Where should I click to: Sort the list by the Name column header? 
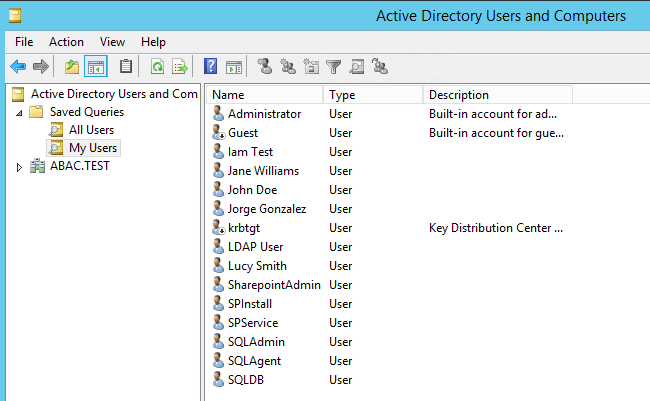(x=265, y=95)
